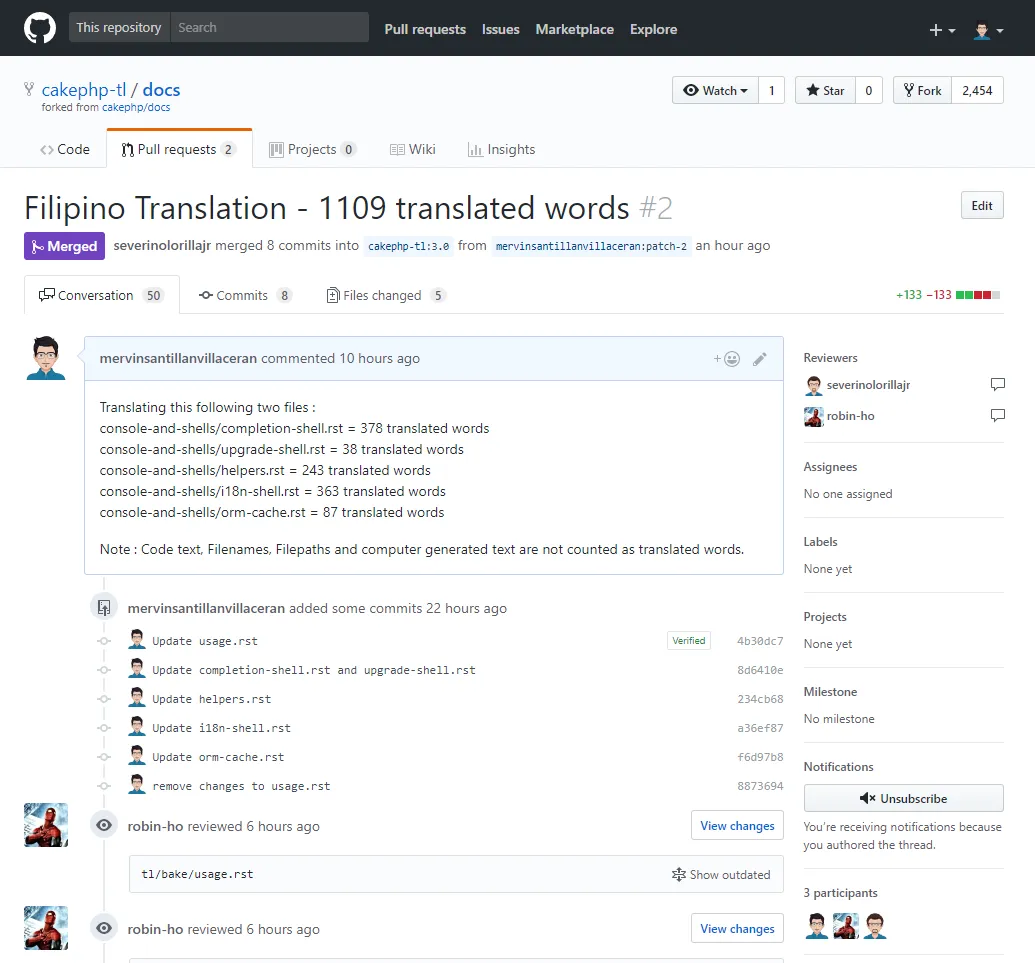View the watchers count
The width and height of the screenshot is (1035, 963).
tap(771, 90)
